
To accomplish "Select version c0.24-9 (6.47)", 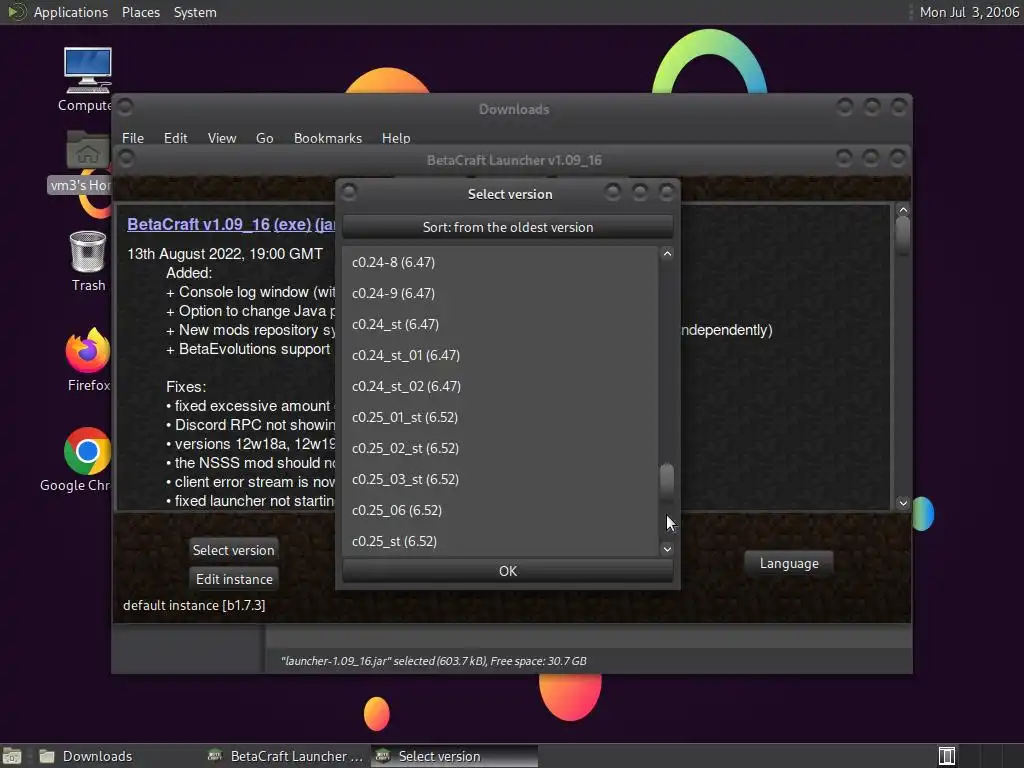I will (500, 293).
